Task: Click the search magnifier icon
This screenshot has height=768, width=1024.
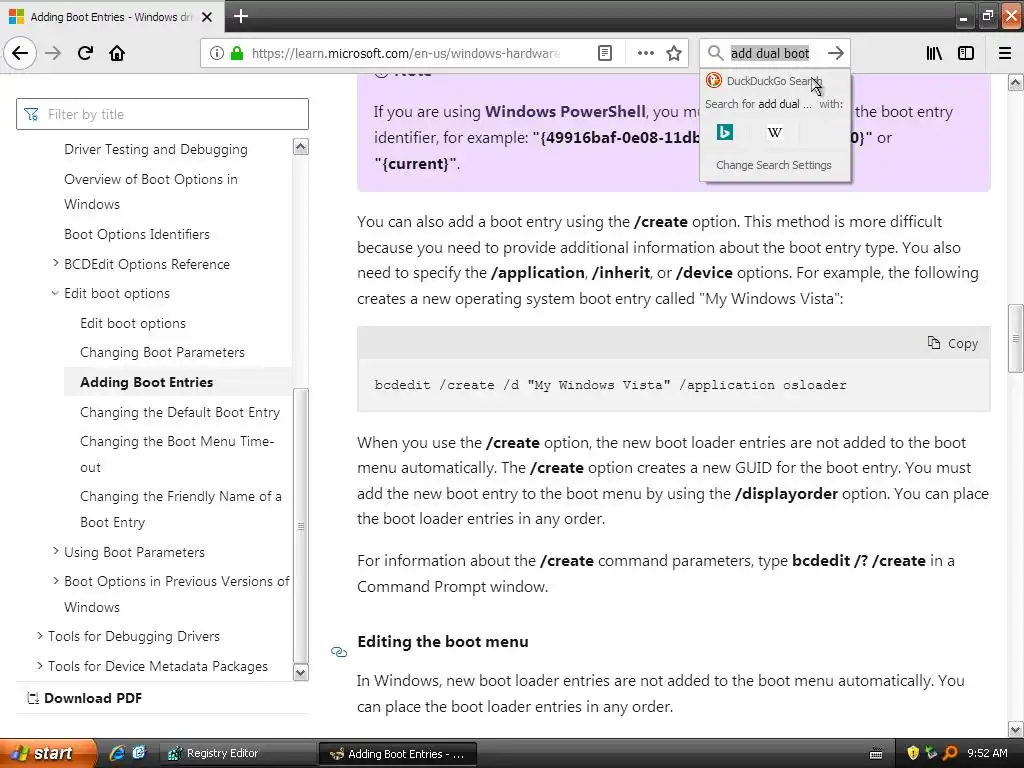Action: point(716,53)
